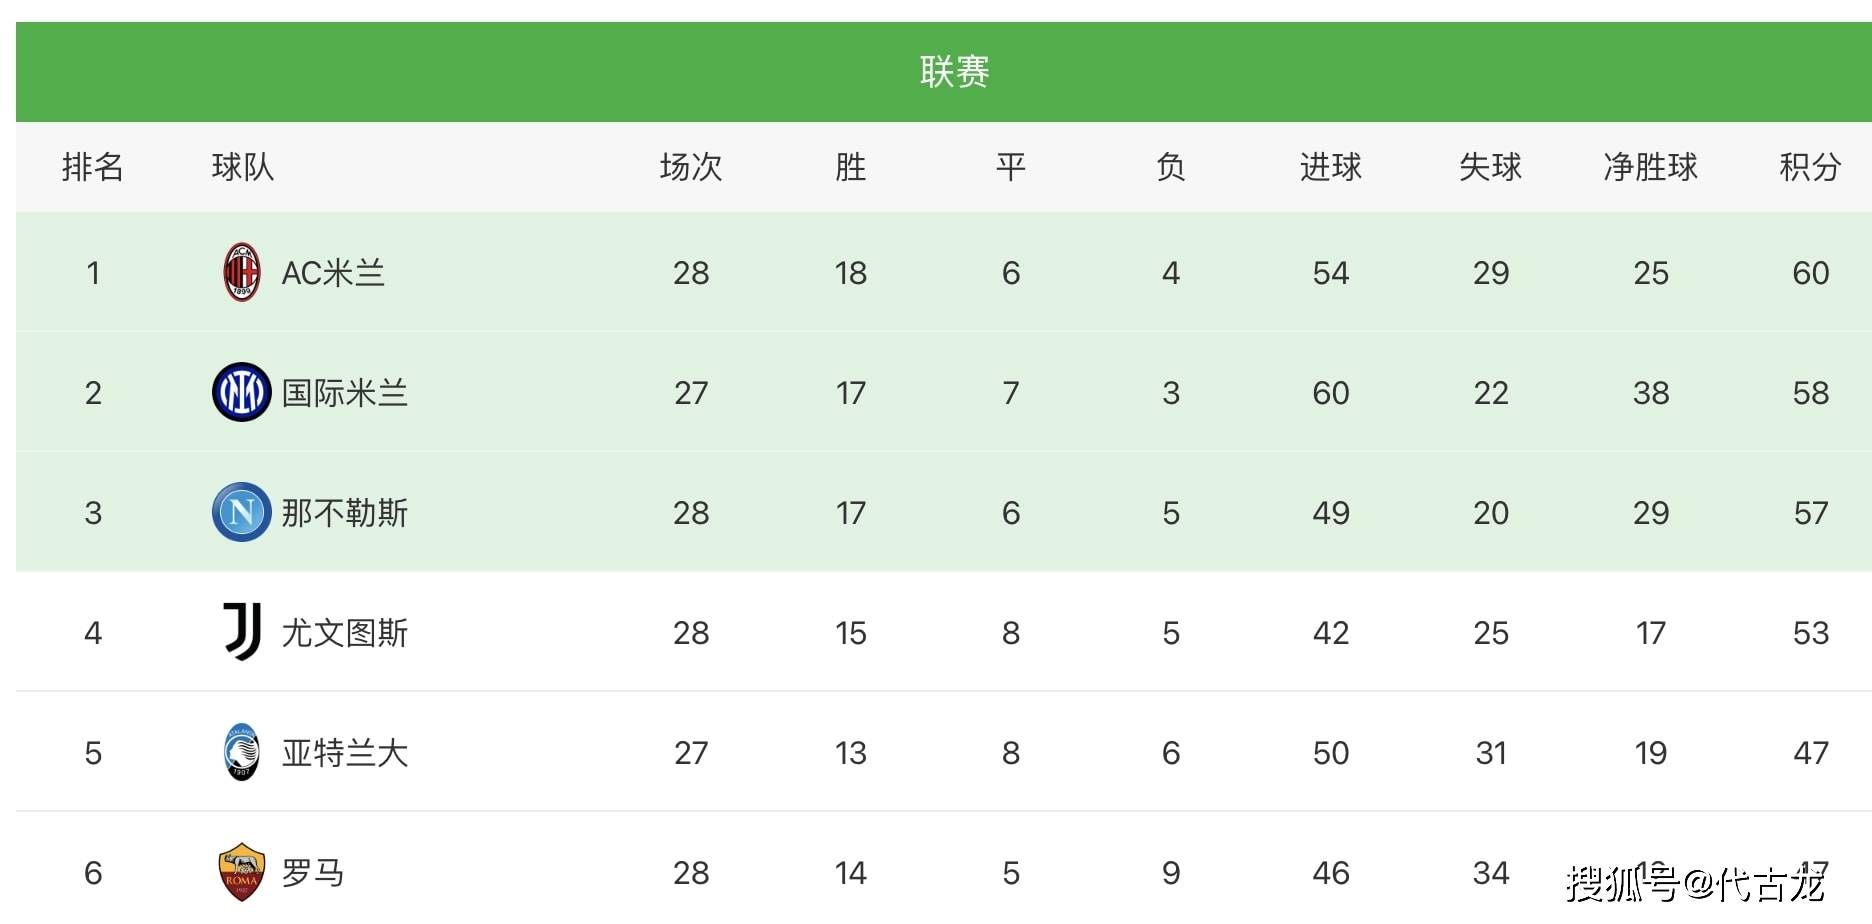Click the 积分 column header
Viewport: 1872px width, 924px height.
(1810, 167)
